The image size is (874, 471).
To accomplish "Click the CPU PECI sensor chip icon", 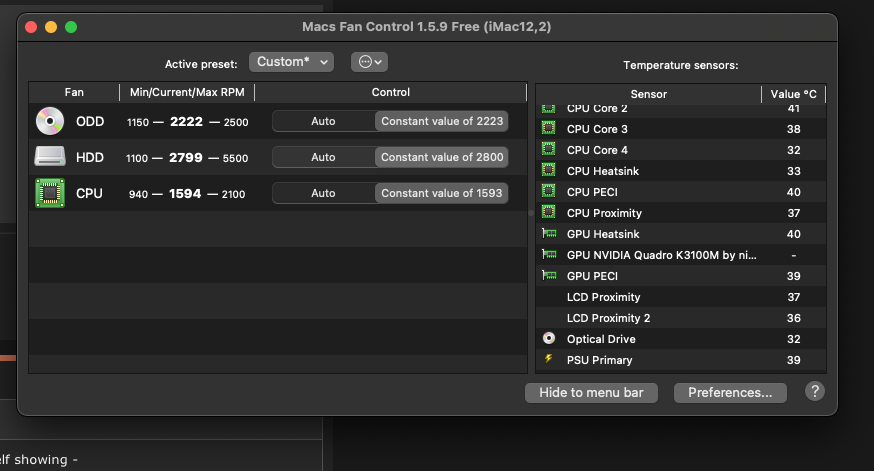I will pyautogui.click(x=548, y=191).
